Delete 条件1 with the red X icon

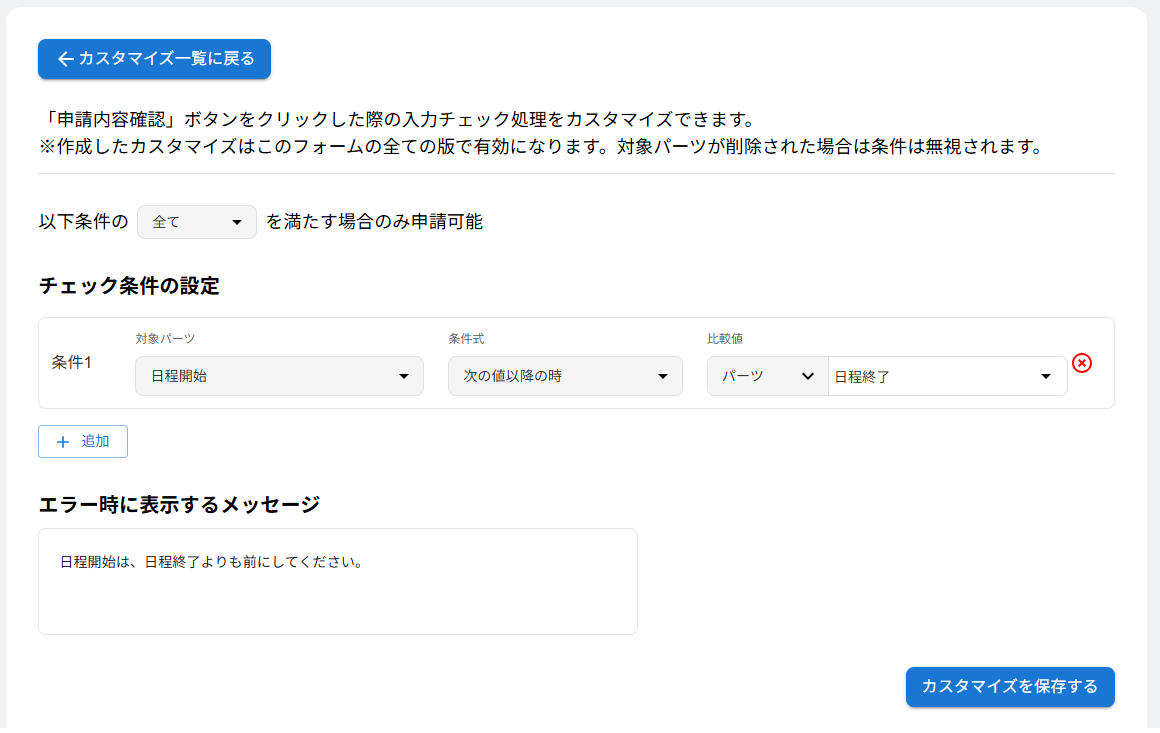pyautogui.click(x=1082, y=363)
